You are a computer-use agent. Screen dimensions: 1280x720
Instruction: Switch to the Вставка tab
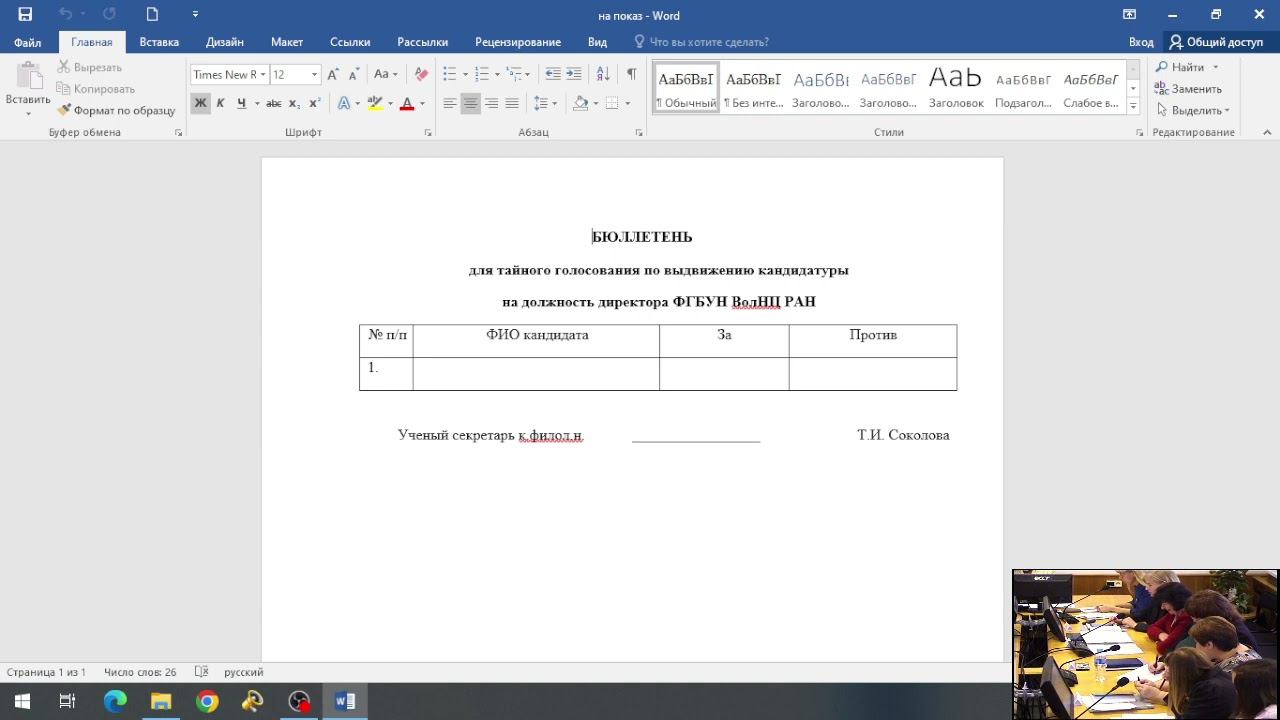click(159, 42)
